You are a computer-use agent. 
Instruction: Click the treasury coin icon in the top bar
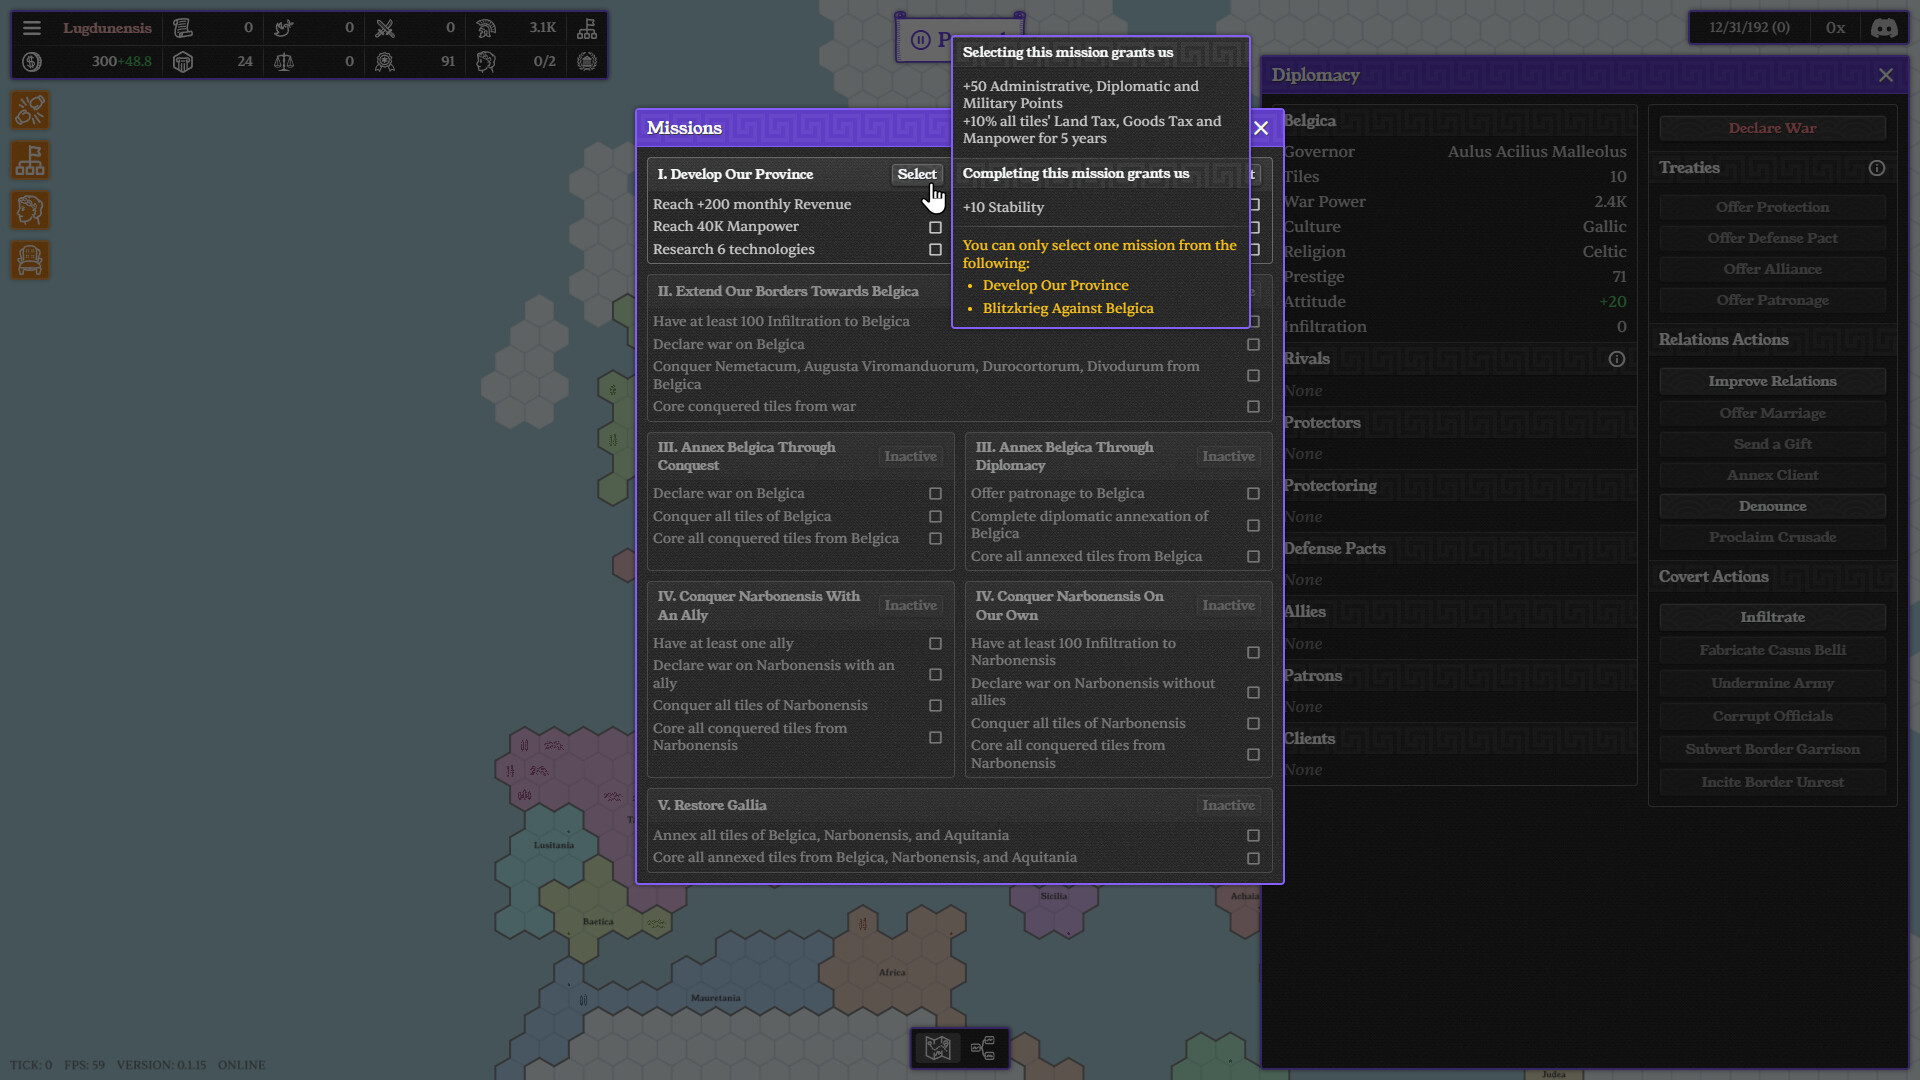pos(31,61)
